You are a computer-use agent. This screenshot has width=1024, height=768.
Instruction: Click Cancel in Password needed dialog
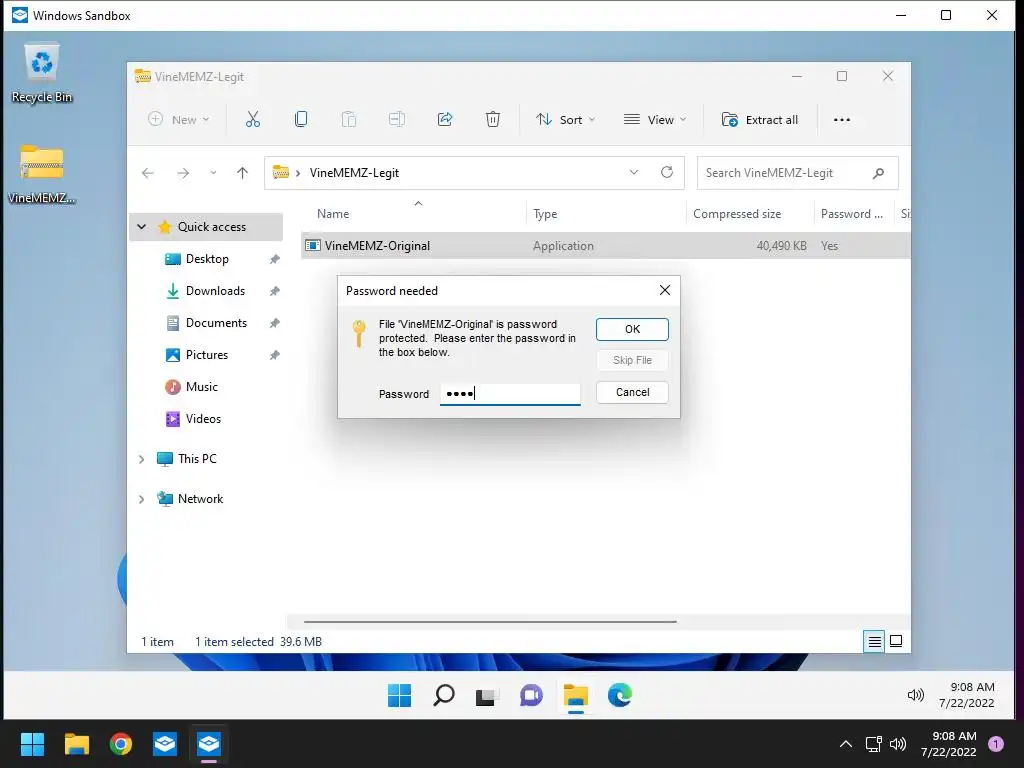[632, 392]
